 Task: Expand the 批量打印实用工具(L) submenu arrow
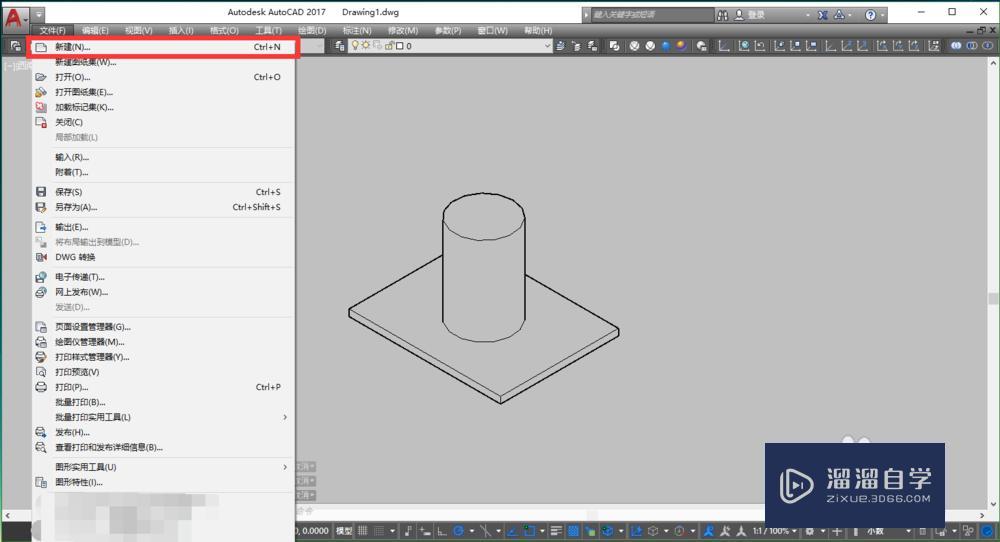click(x=285, y=417)
